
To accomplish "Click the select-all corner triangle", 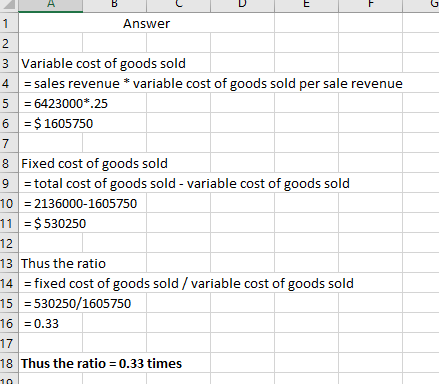I will [9, 6].
